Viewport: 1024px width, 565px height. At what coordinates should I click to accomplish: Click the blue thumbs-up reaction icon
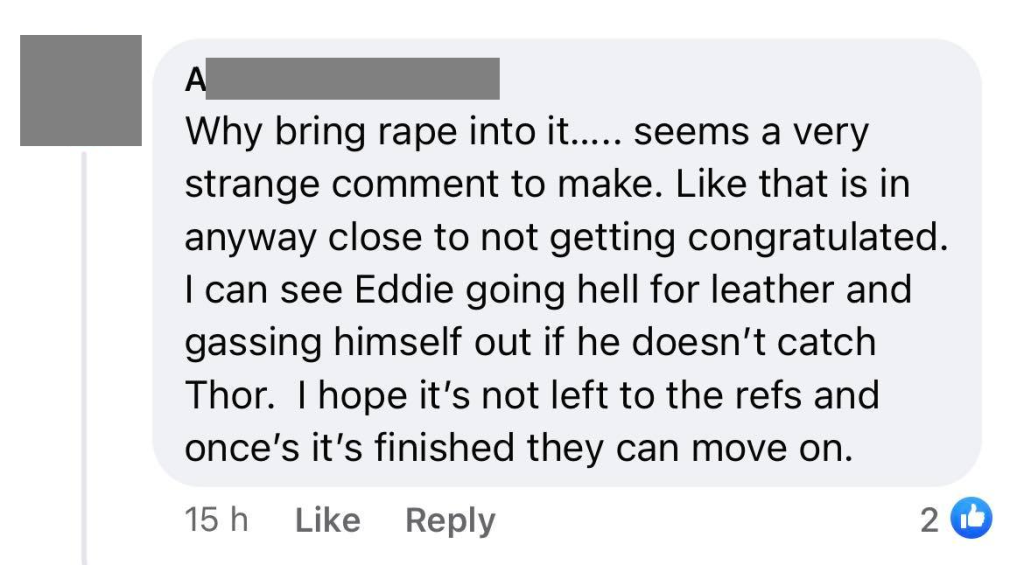coord(969,518)
